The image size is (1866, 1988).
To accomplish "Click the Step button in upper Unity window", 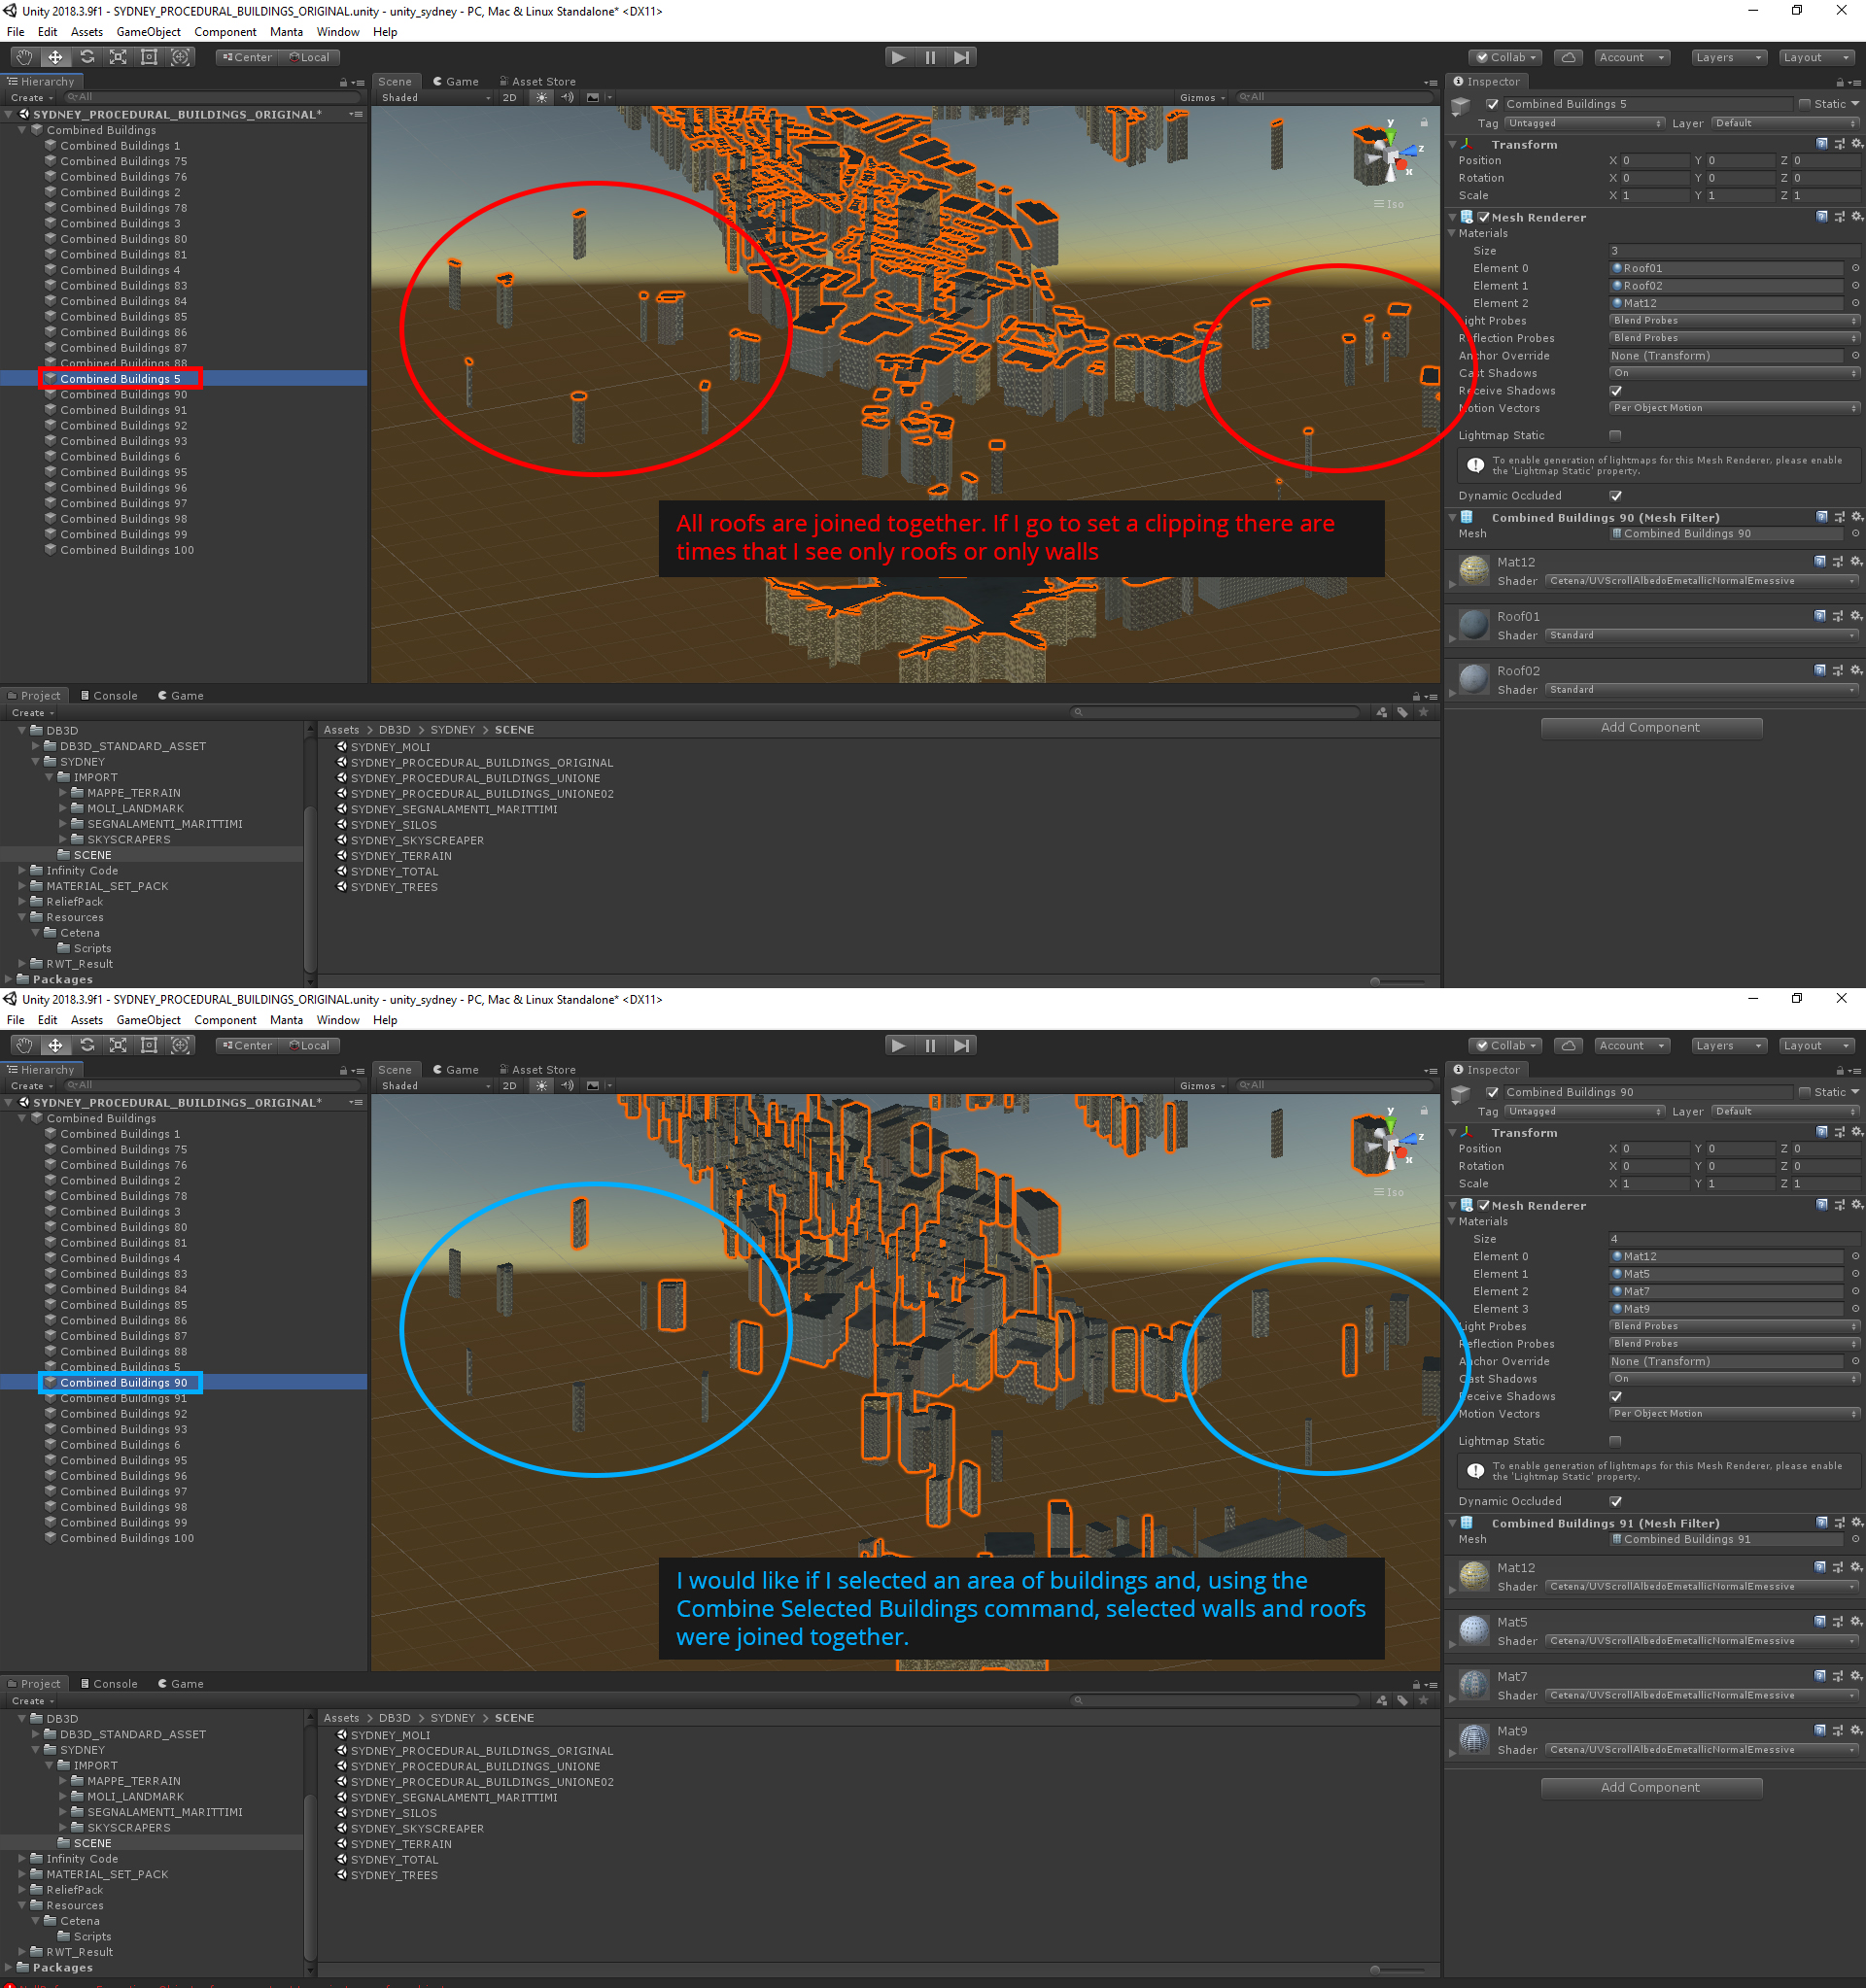I will click(961, 57).
